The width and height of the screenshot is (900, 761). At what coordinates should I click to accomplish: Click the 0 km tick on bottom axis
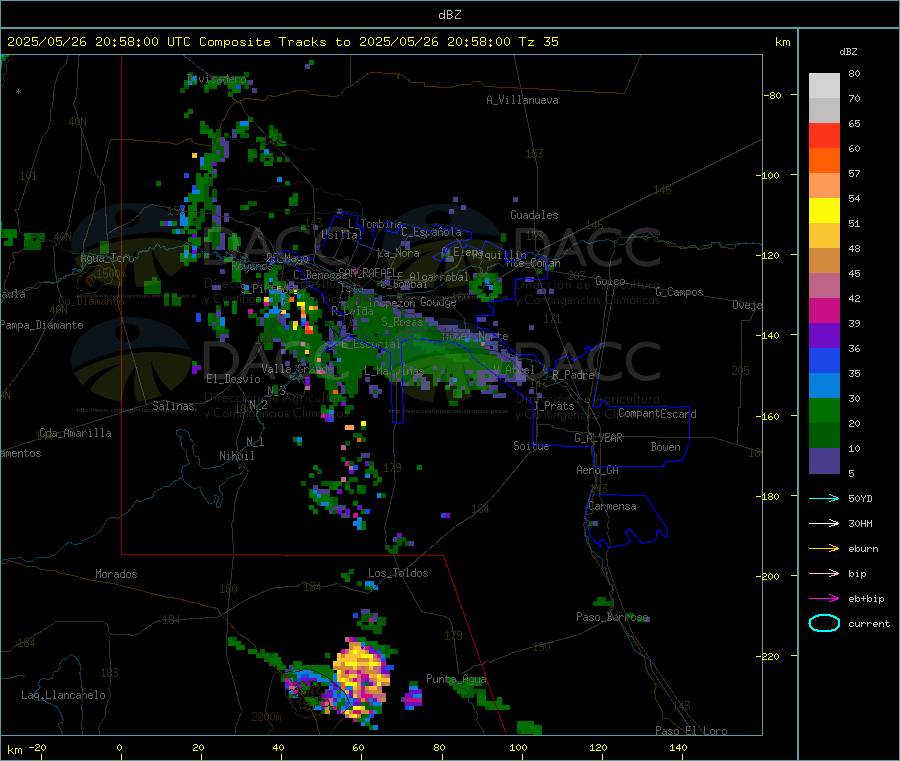click(x=119, y=748)
